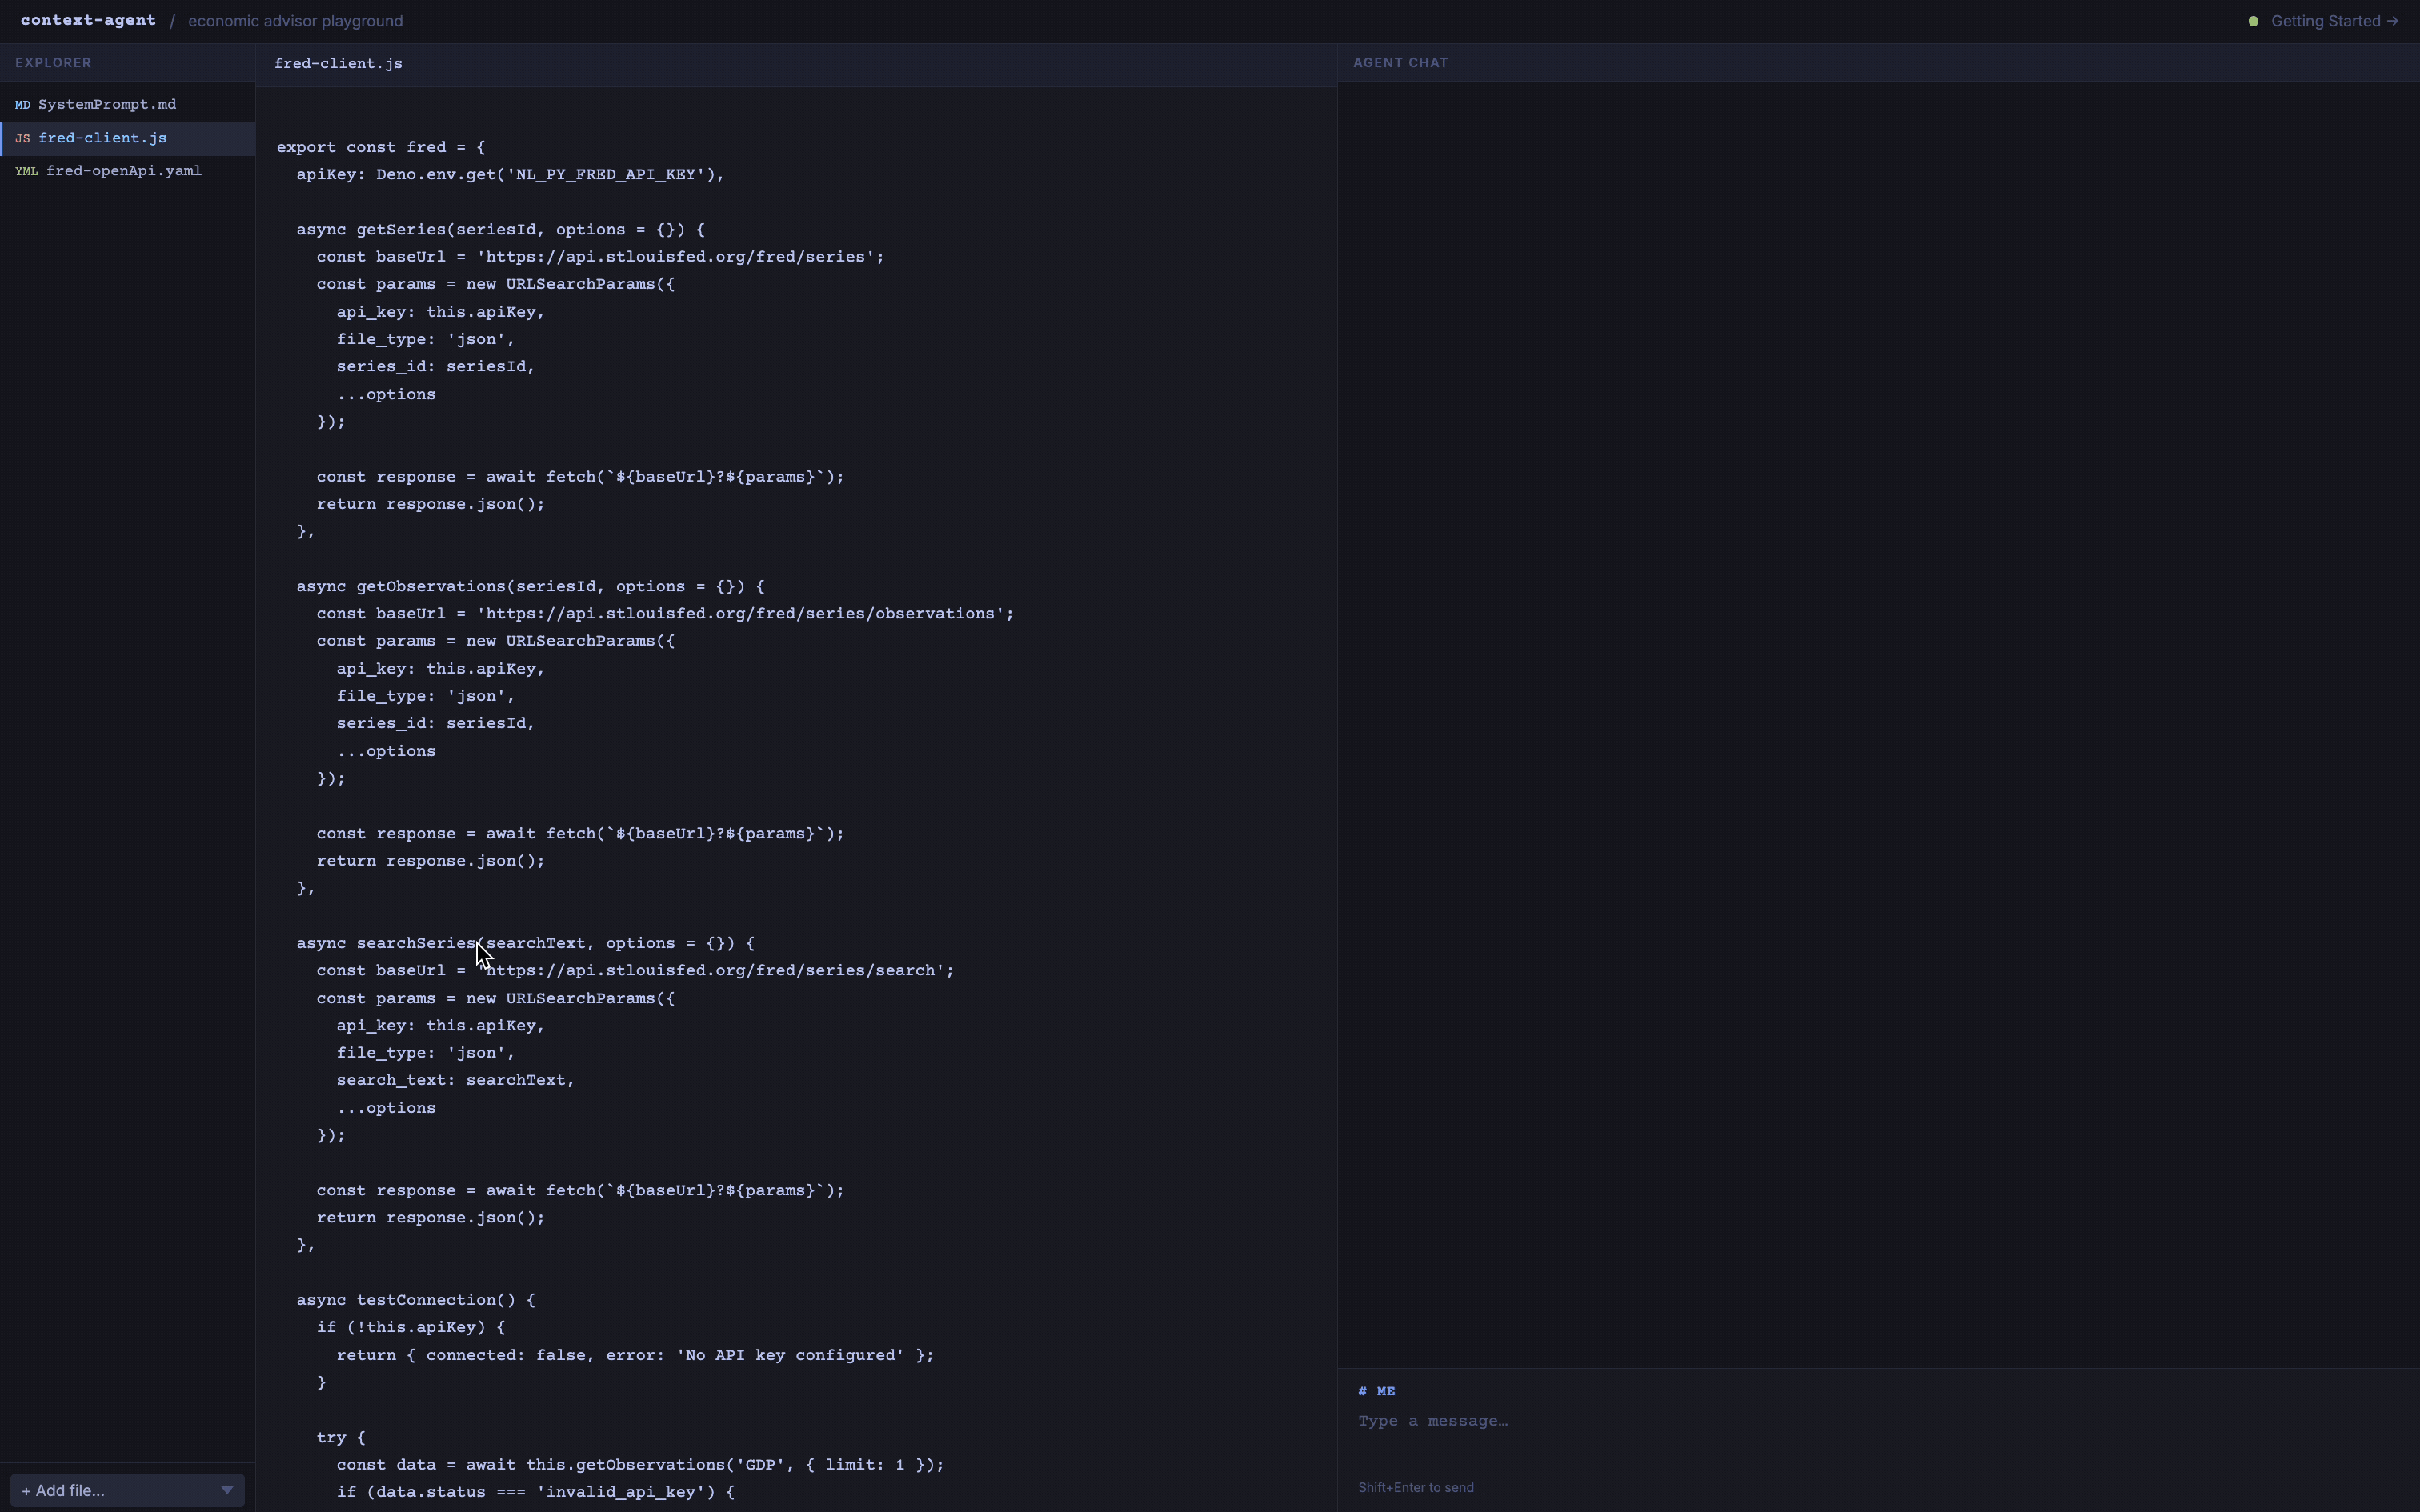Click the YML file type icon
Screen dimensions: 2420x1512
point(26,171)
